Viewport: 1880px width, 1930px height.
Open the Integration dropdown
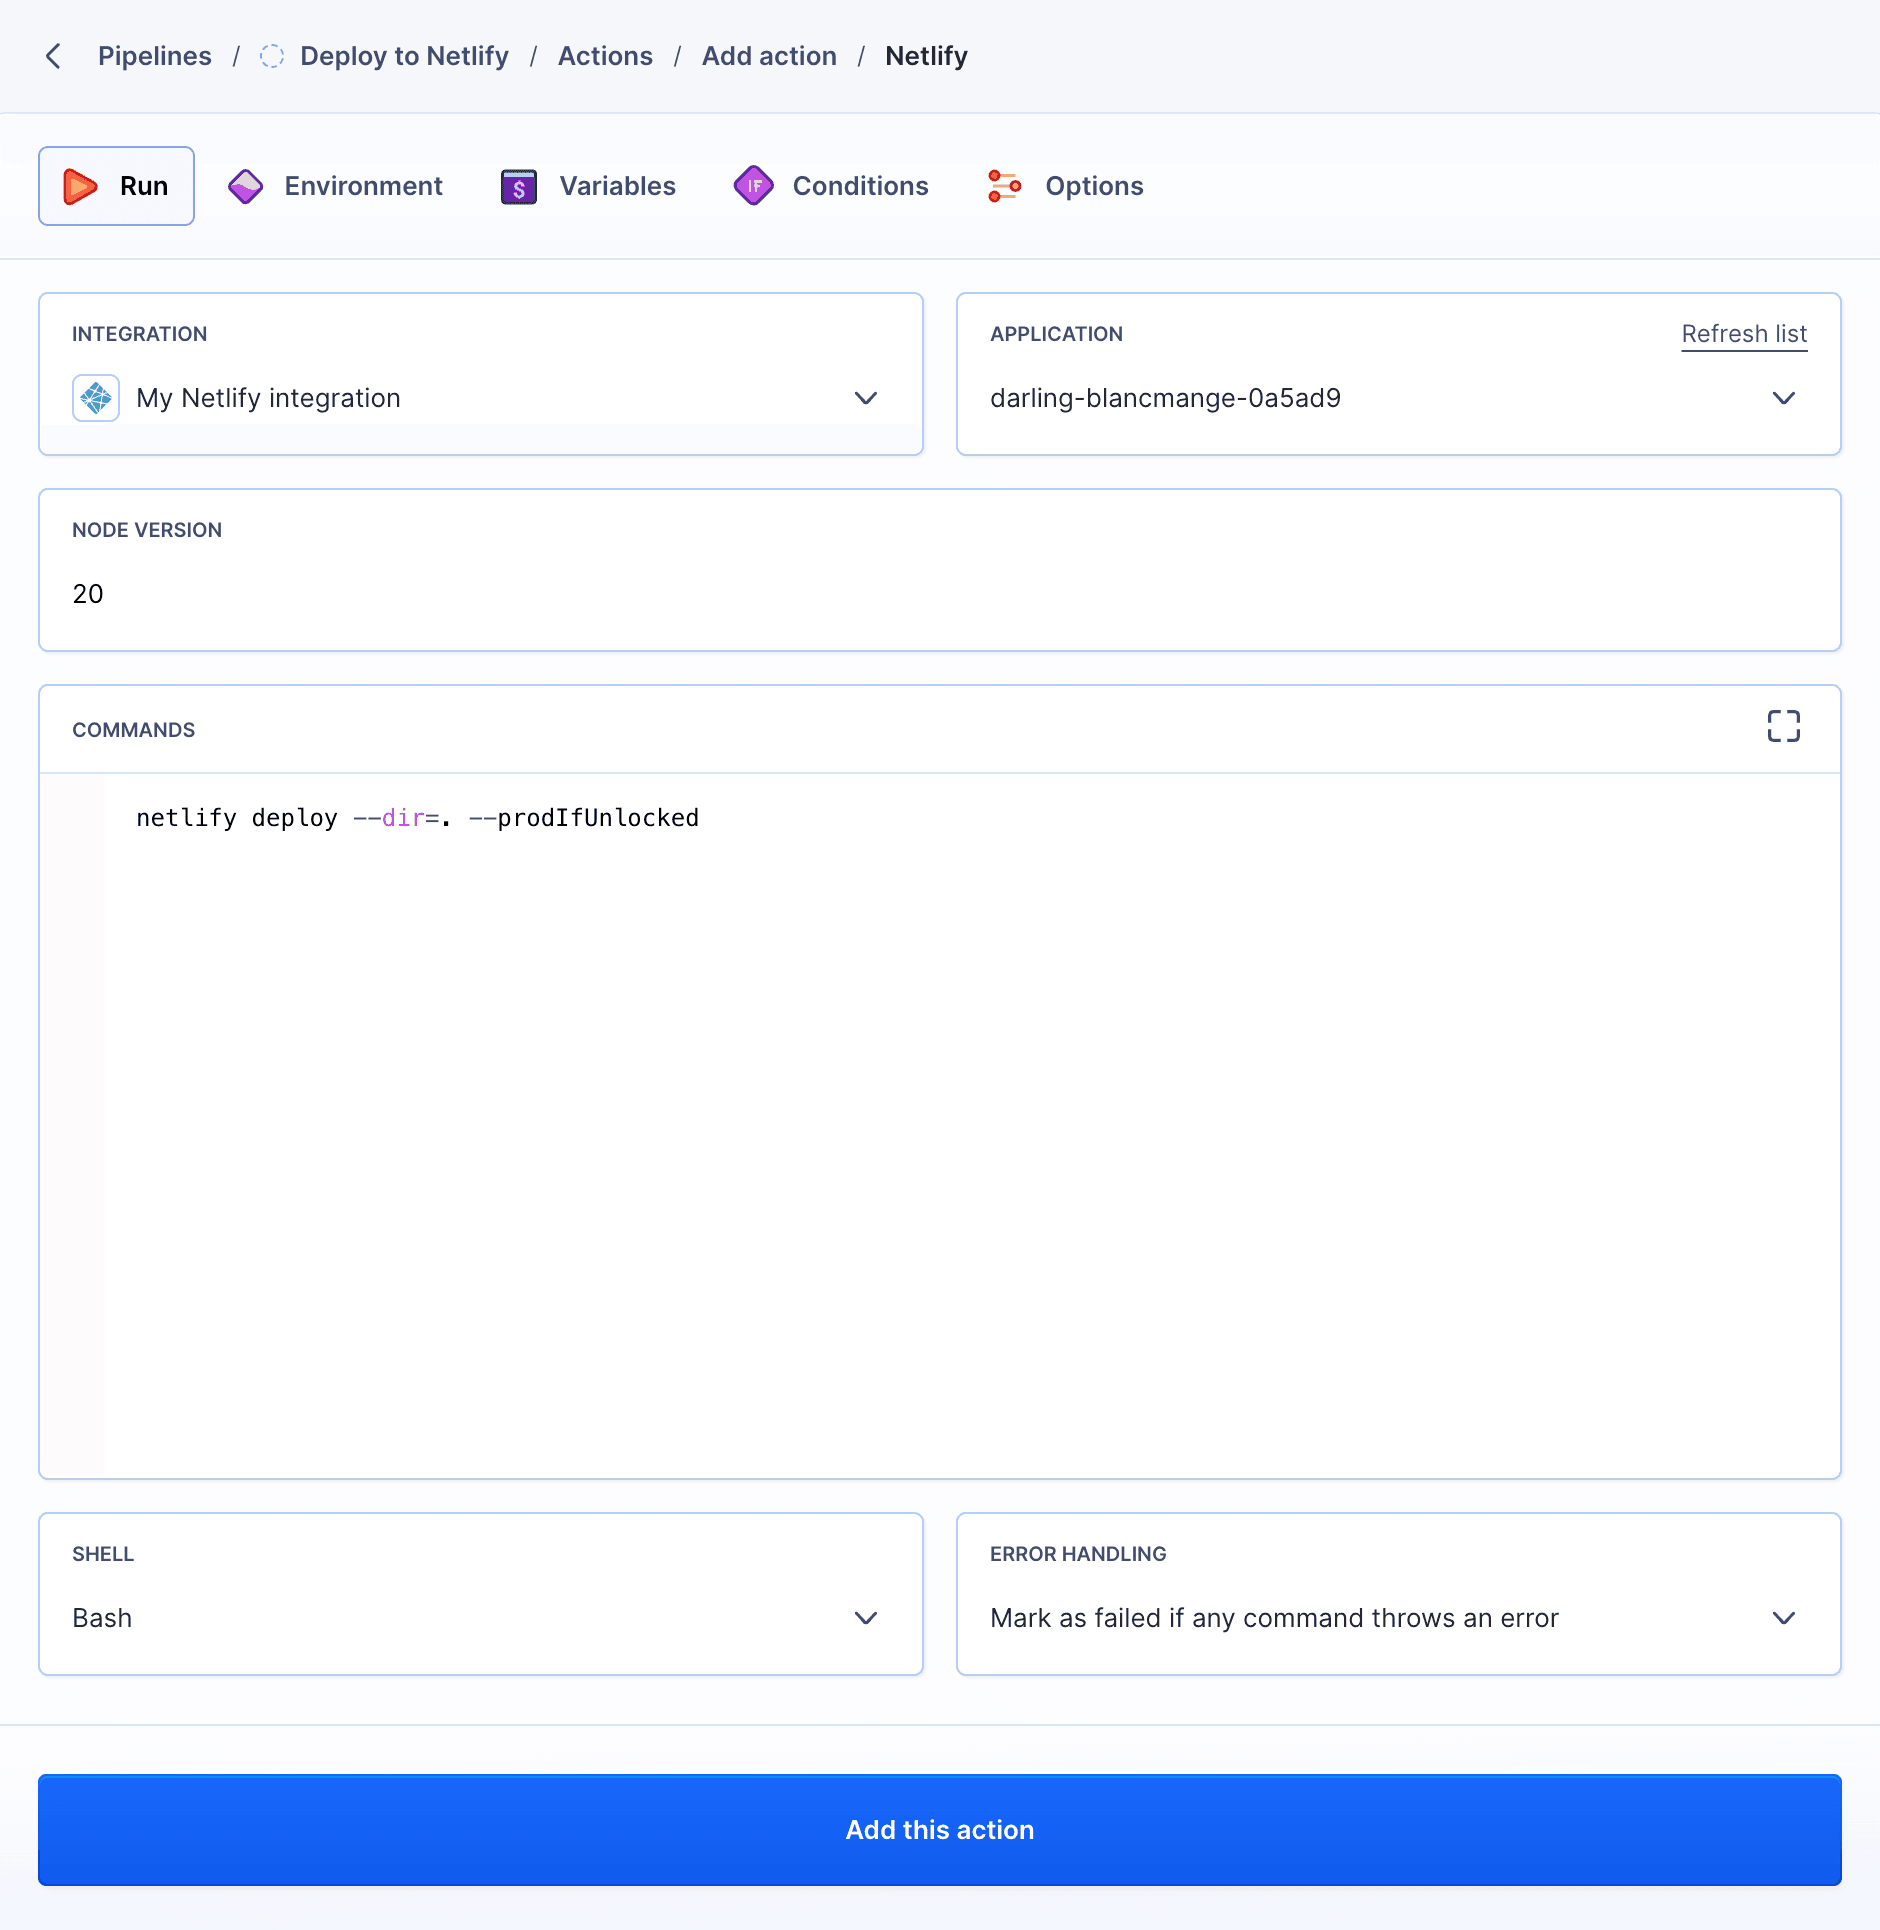click(865, 398)
